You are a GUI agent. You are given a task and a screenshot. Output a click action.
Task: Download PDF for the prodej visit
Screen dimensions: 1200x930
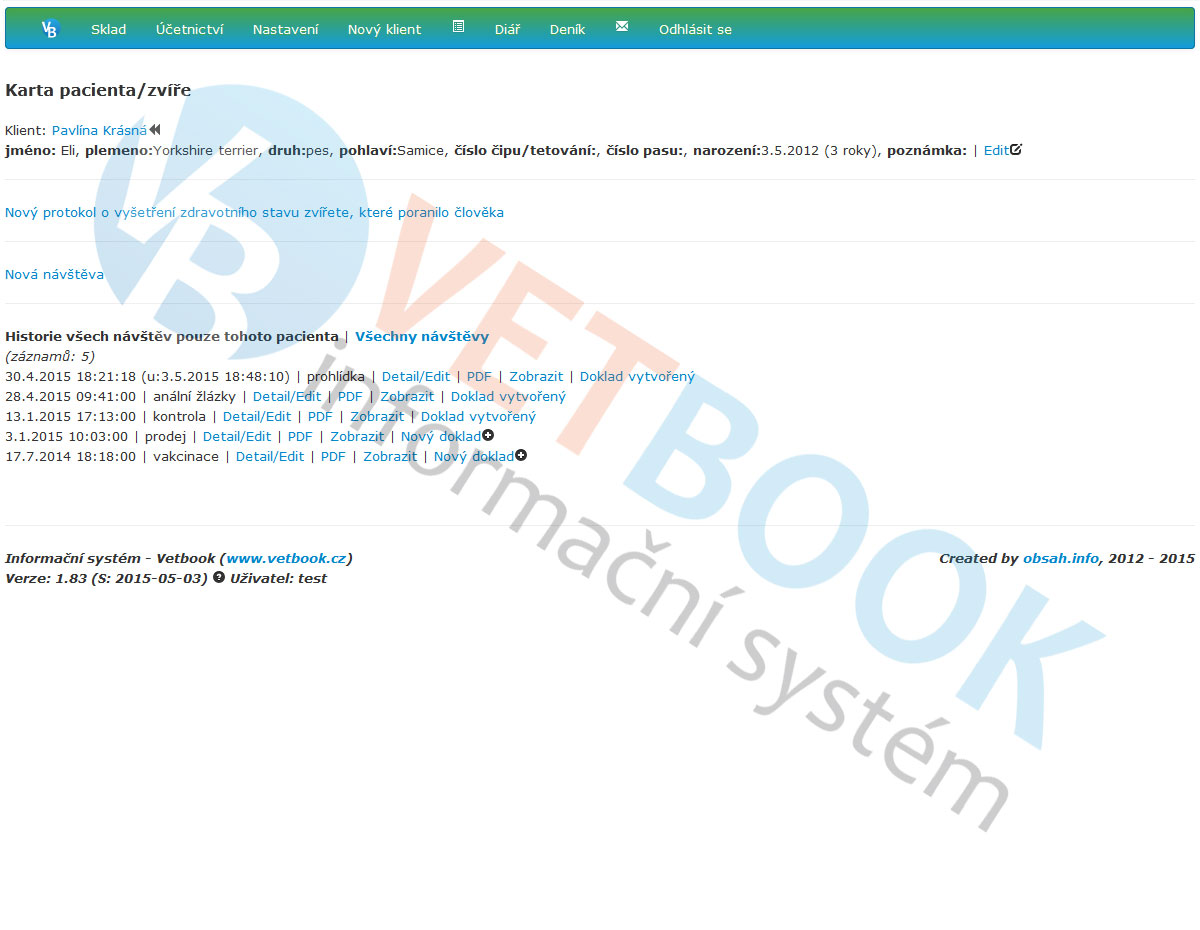(300, 436)
